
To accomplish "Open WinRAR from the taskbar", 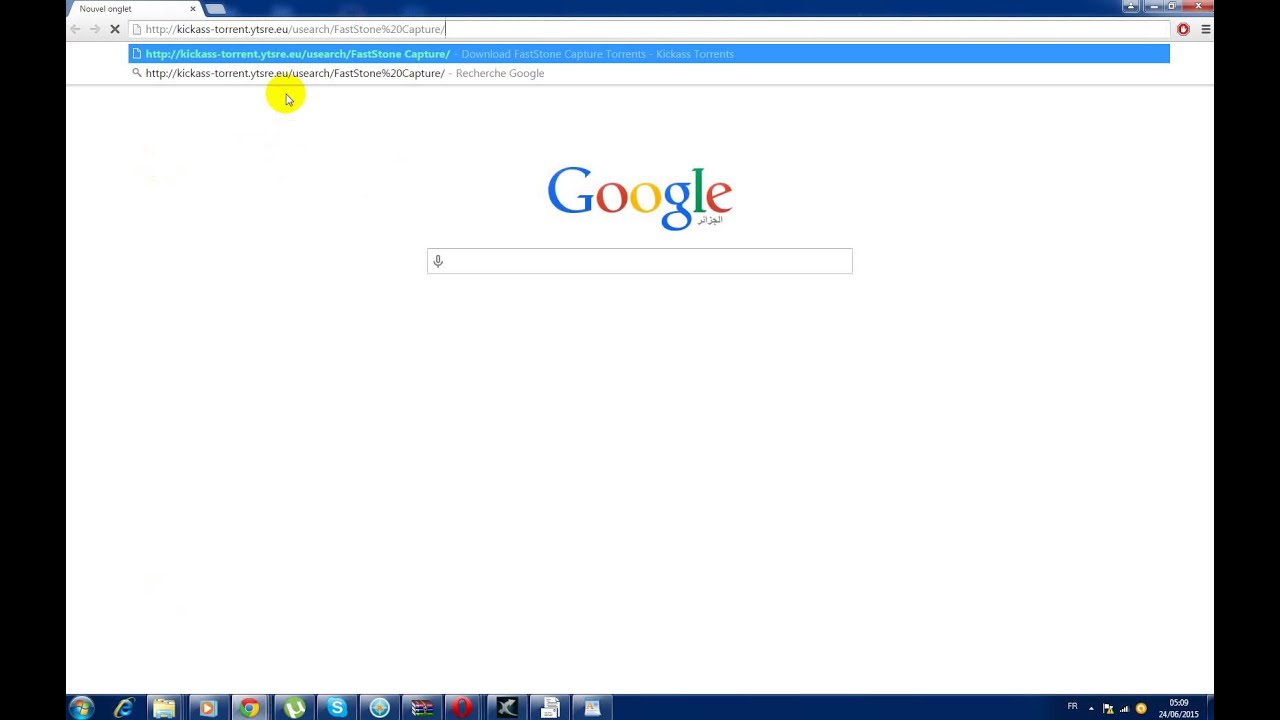I will click(422, 708).
